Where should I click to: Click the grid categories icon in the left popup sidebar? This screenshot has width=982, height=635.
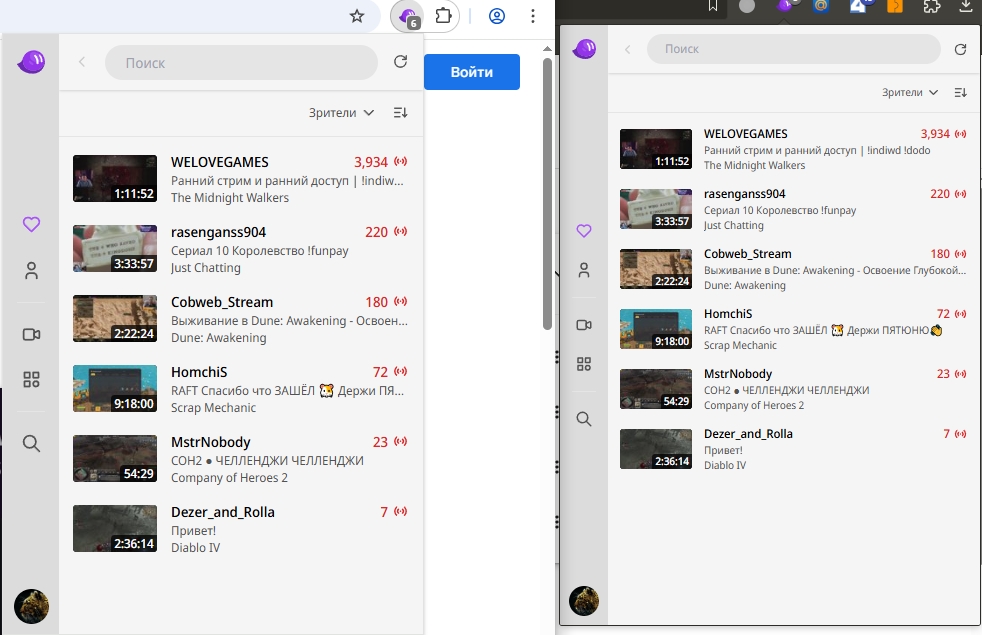coord(31,379)
